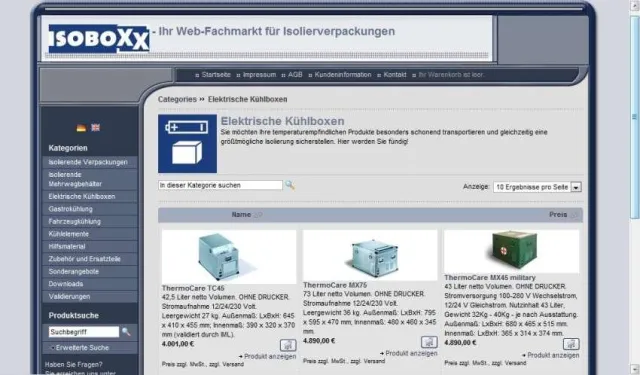Click the ISOBOXX logo
This screenshot has height=375, width=640.
(99, 39)
